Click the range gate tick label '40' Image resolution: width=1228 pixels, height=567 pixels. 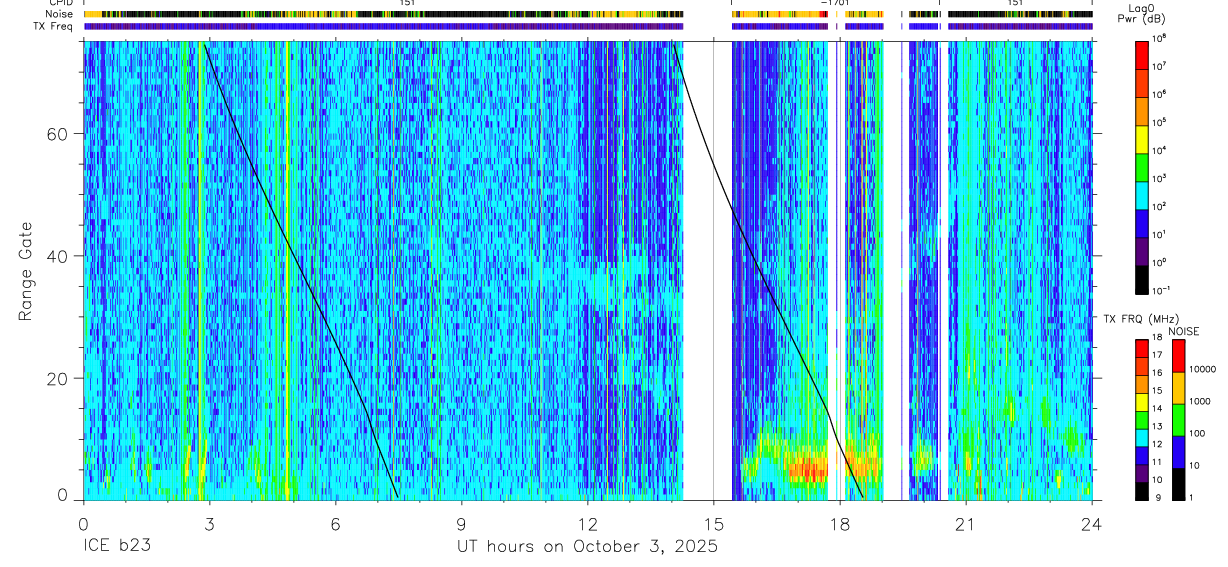point(59,255)
